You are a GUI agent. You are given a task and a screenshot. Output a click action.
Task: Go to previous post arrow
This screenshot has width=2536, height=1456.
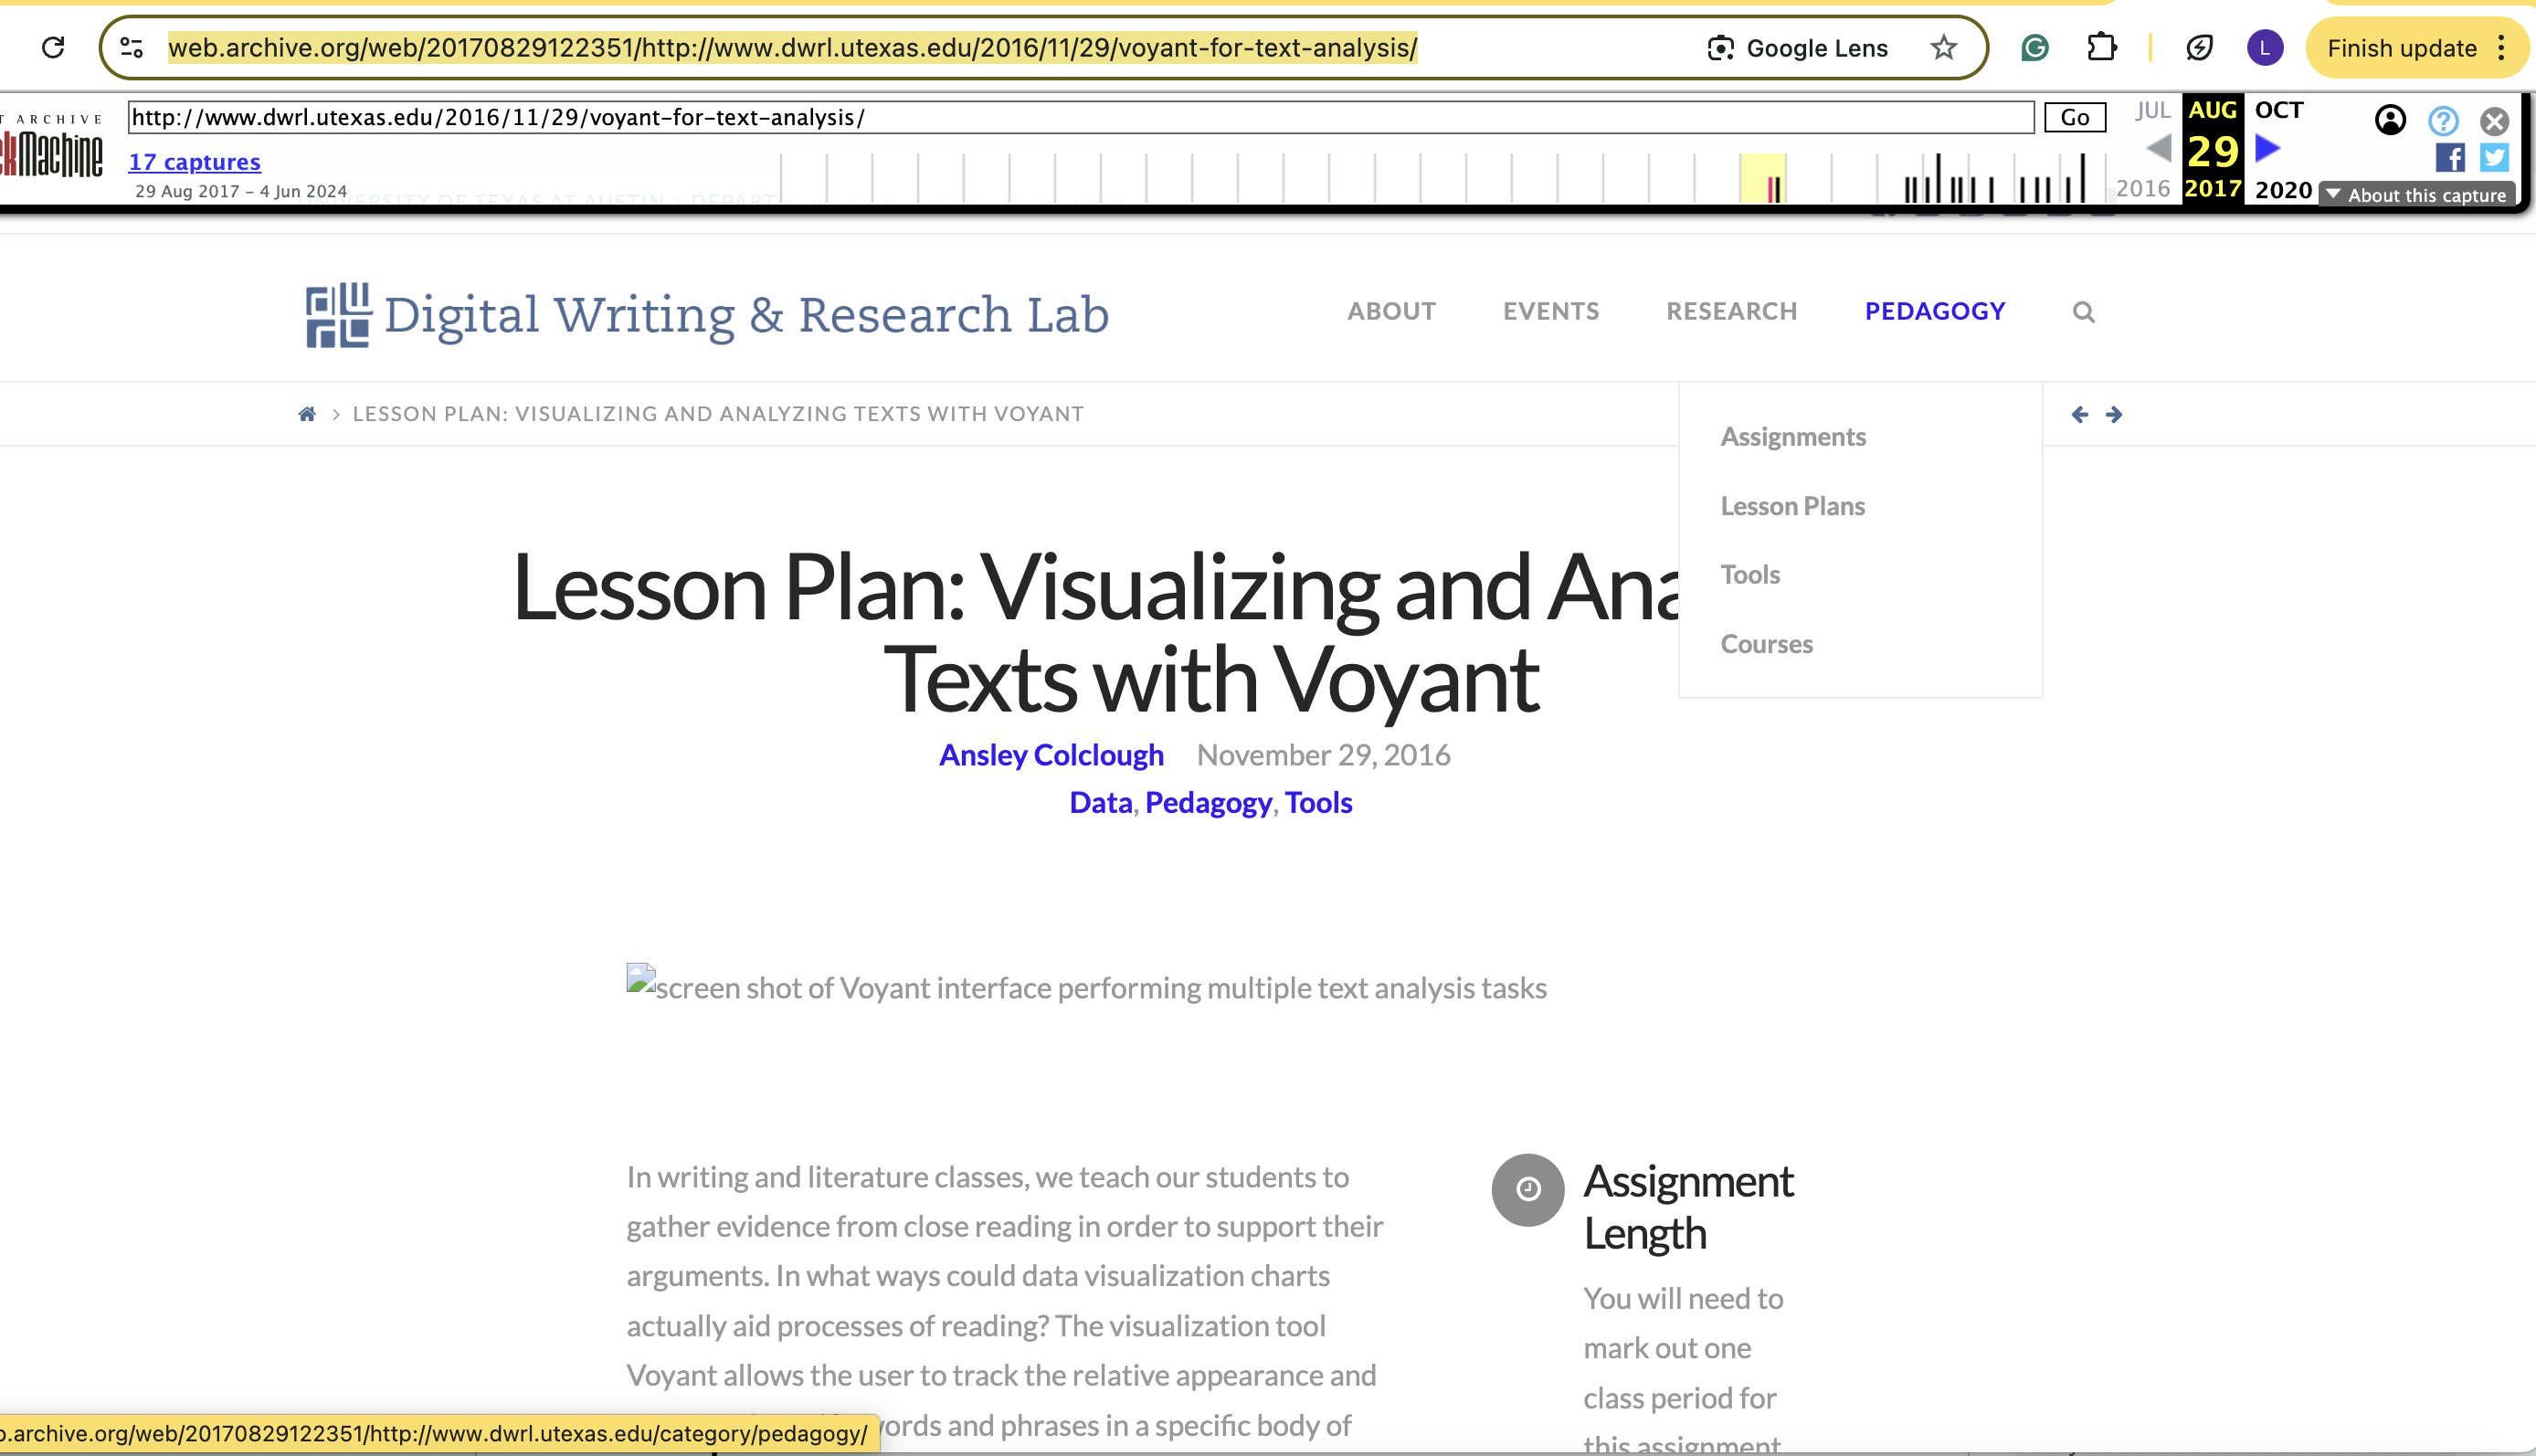(2080, 414)
